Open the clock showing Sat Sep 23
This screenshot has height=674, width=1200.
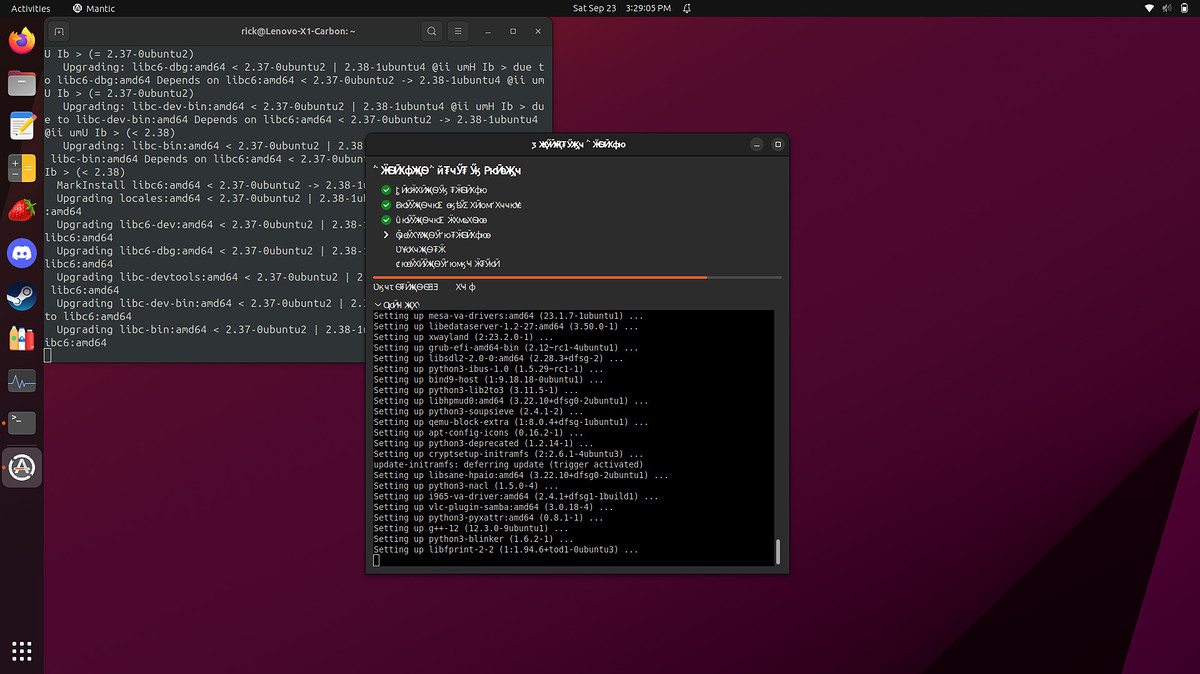click(621, 8)
